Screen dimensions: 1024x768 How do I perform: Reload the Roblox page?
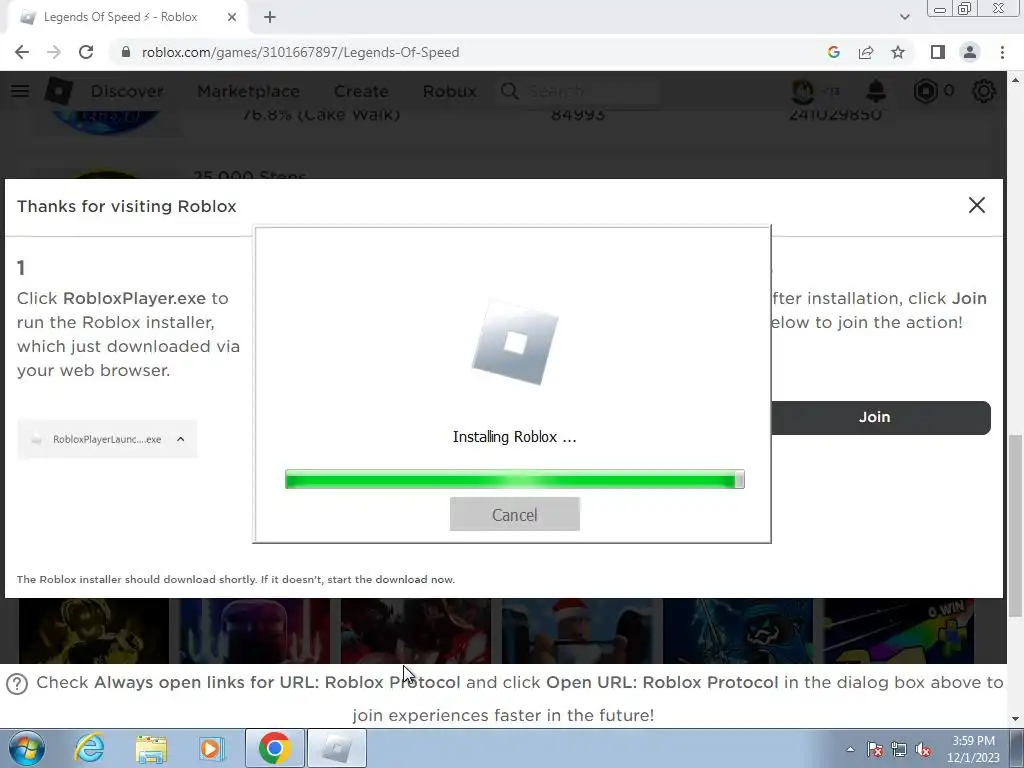[x=86, y=52]
